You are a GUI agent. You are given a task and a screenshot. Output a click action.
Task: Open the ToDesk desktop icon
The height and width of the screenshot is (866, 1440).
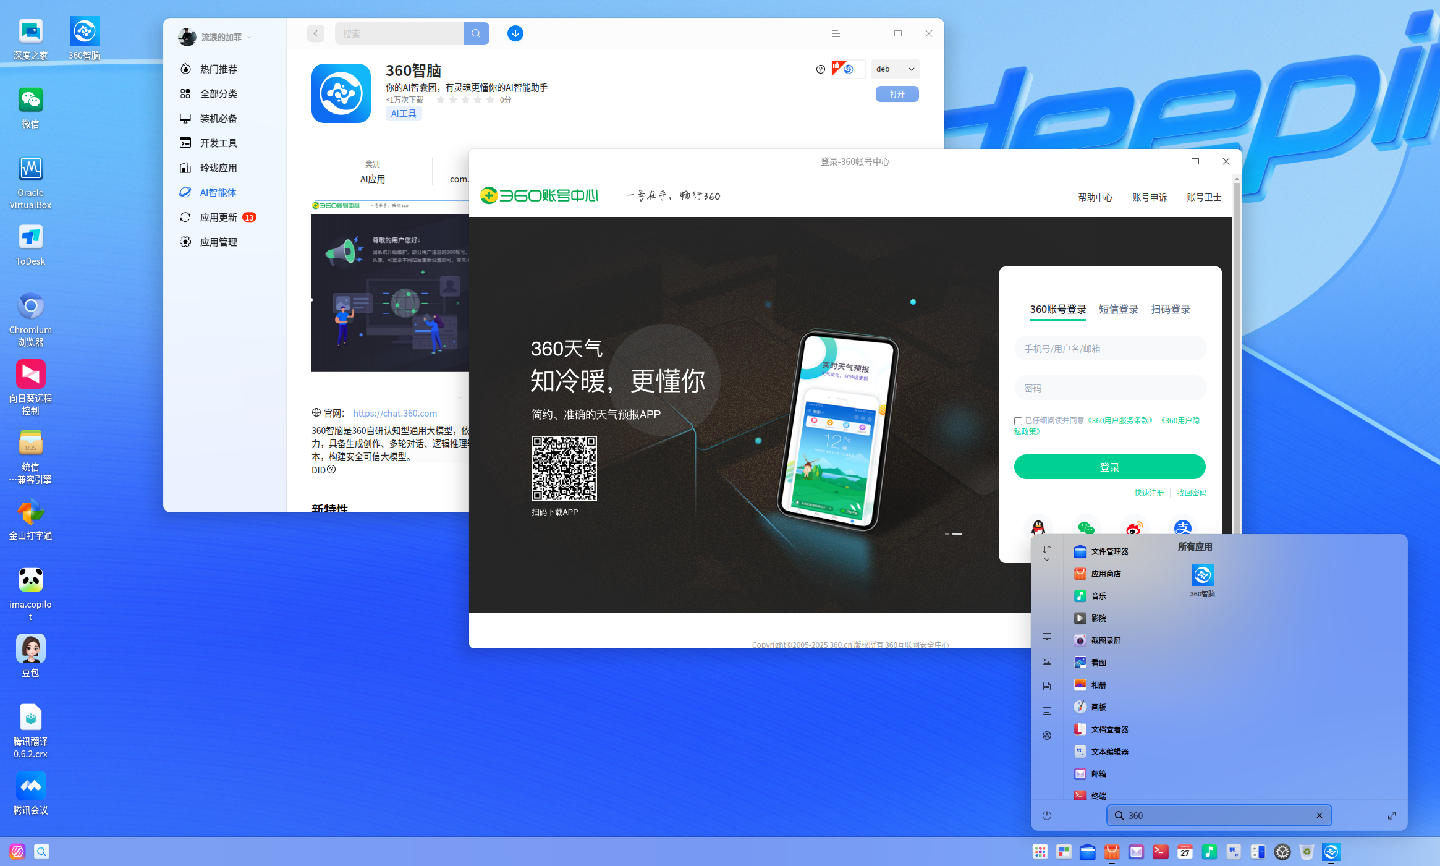31,243
